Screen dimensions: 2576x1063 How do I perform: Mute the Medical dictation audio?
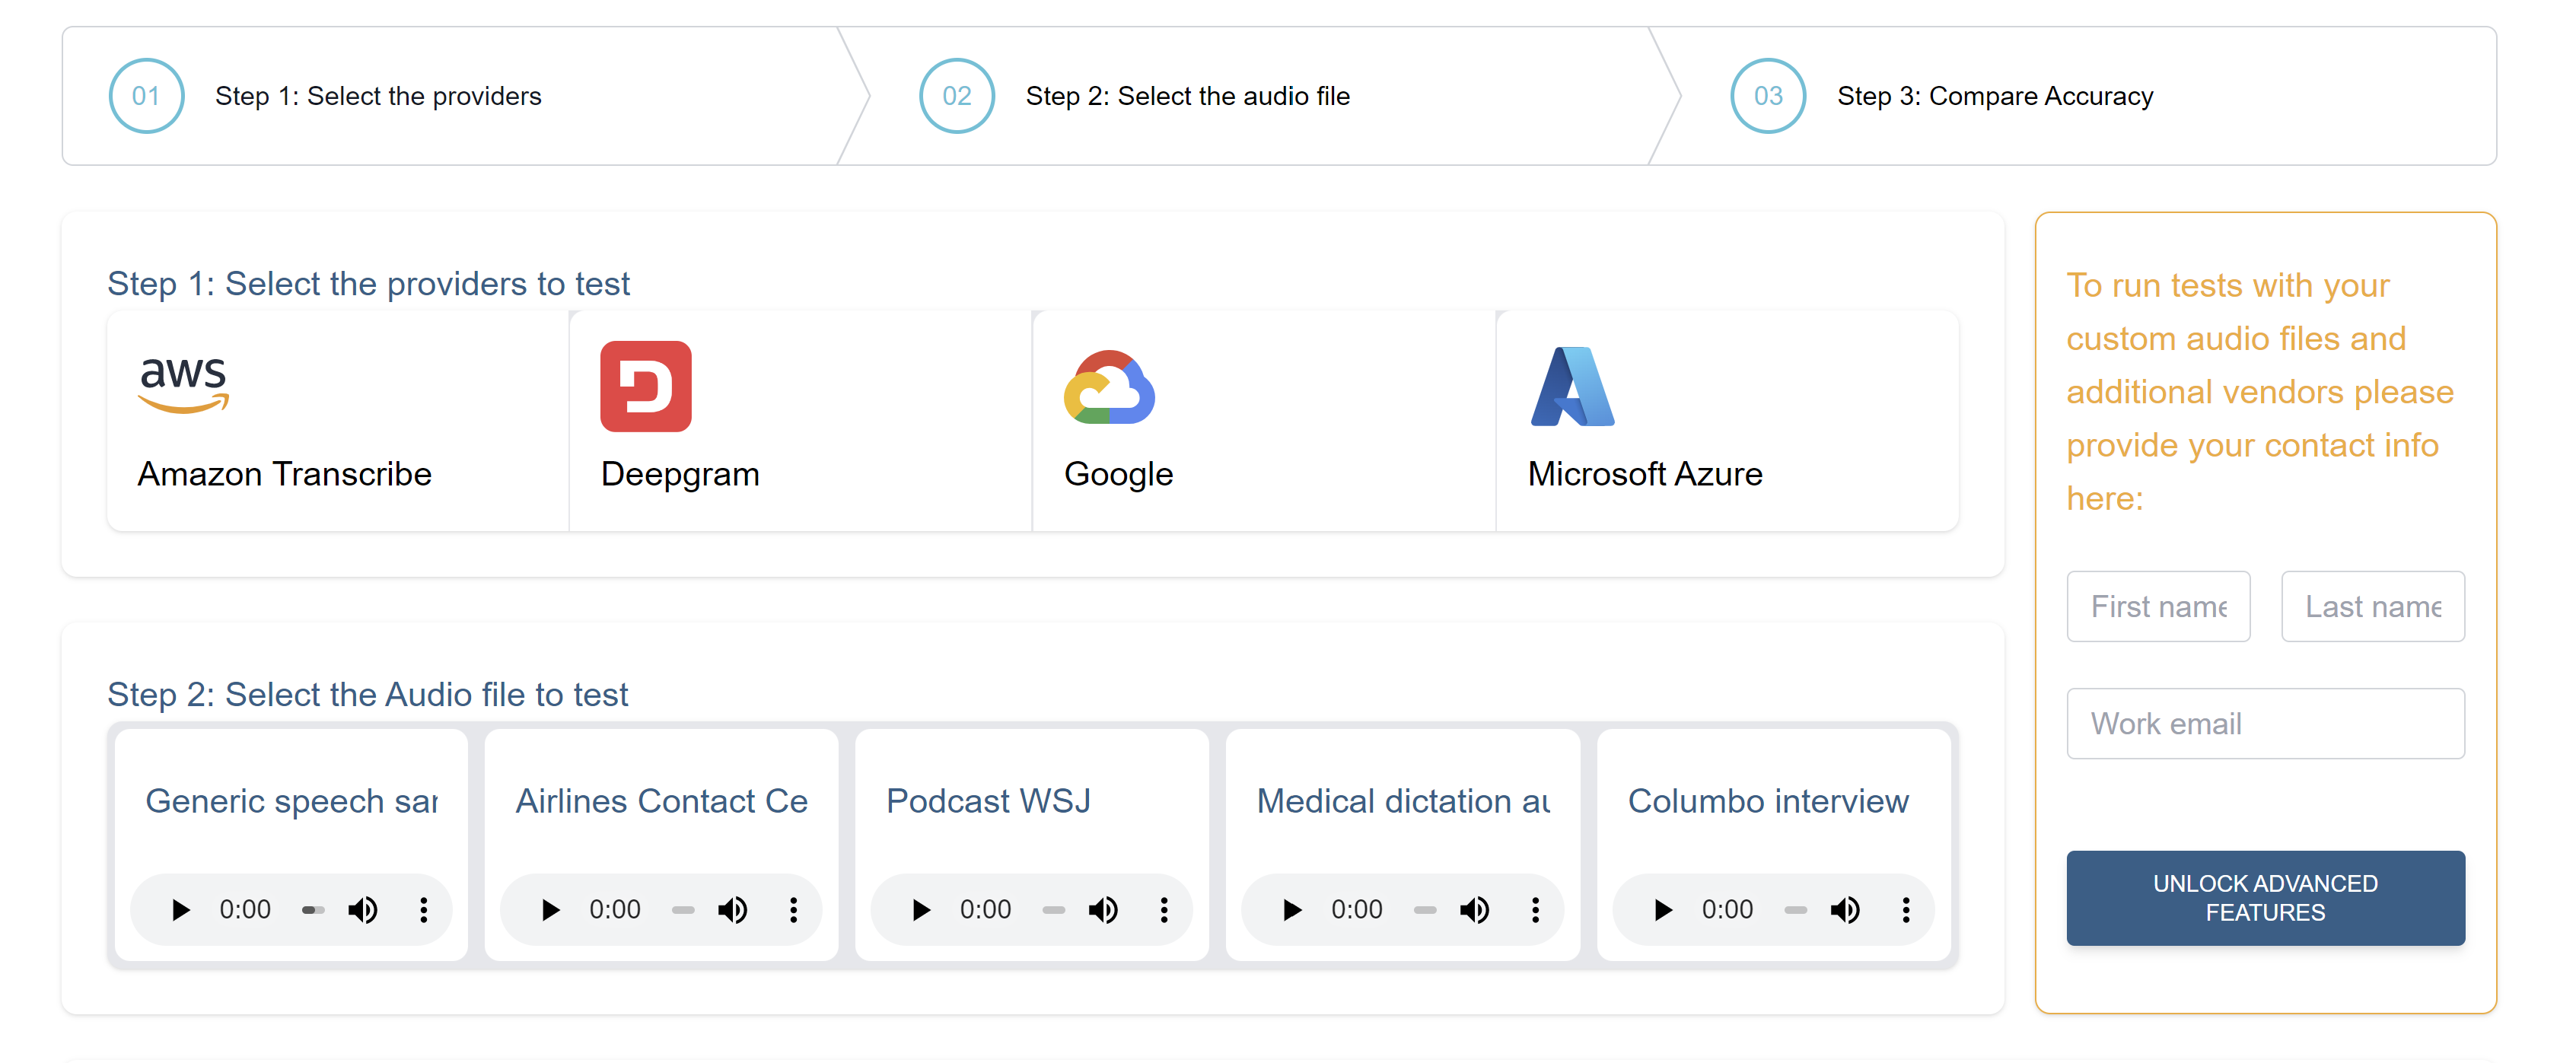click(x=1475, y=910)
